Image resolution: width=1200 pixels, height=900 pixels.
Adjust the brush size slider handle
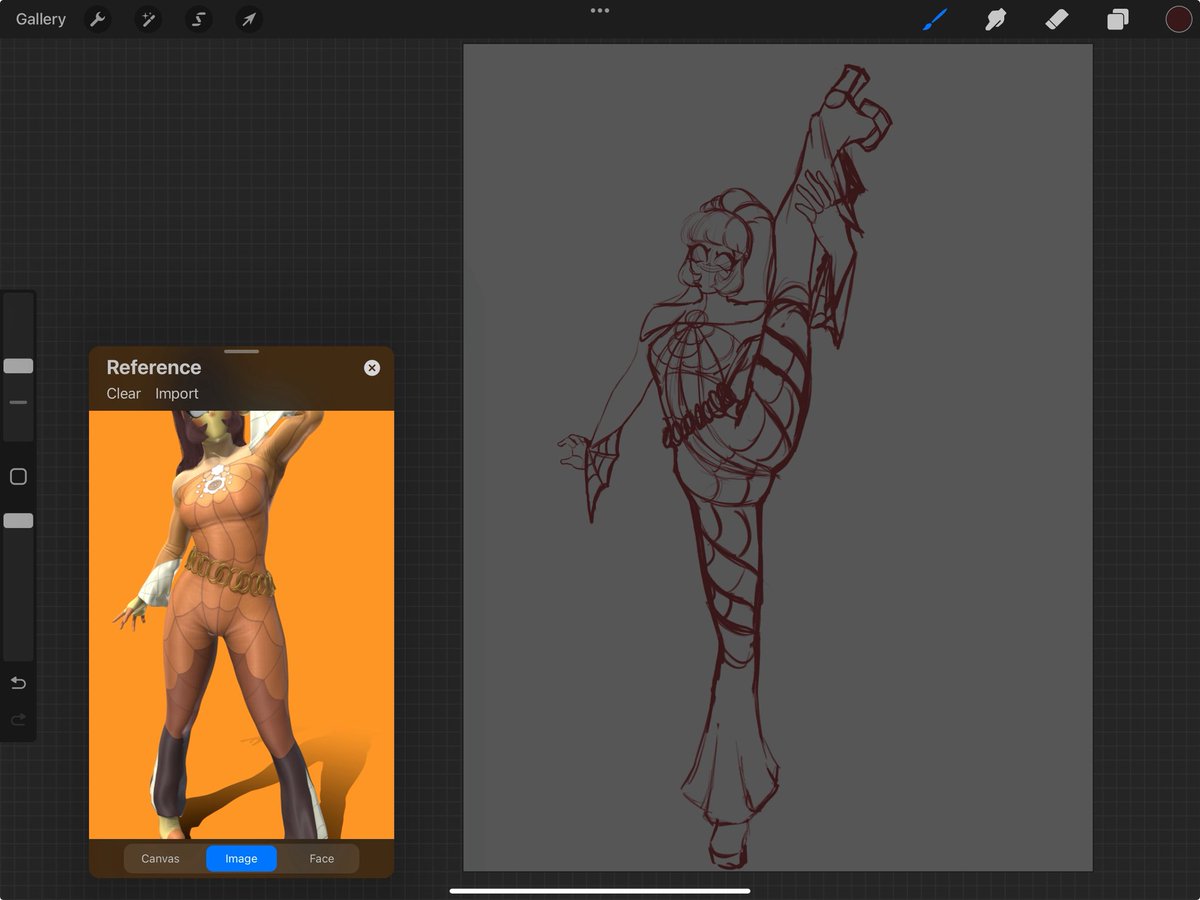coord(18,366)
